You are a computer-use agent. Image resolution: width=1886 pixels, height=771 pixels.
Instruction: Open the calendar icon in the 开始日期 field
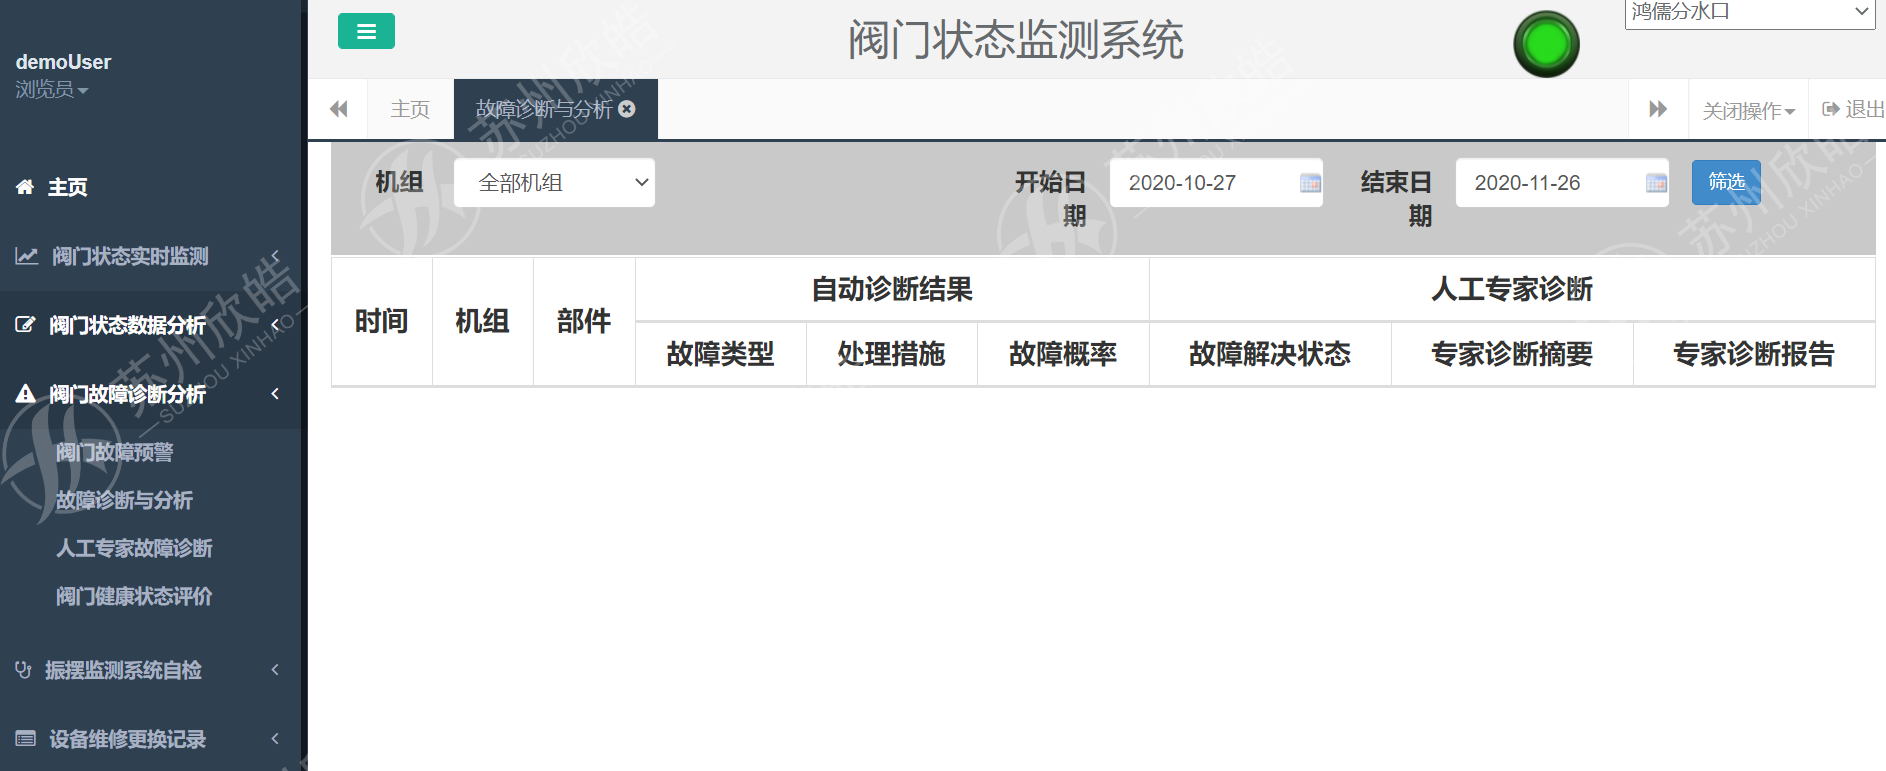[1310, 183]
